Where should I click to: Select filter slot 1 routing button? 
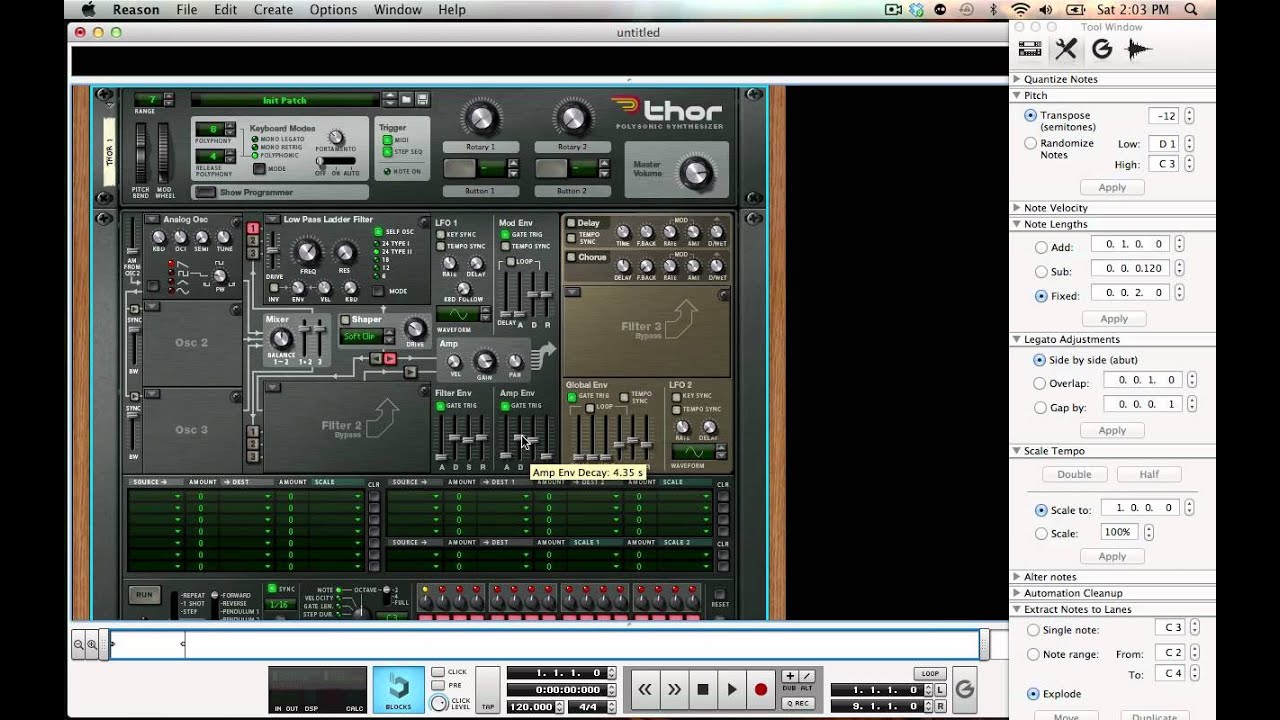[253, 229]
